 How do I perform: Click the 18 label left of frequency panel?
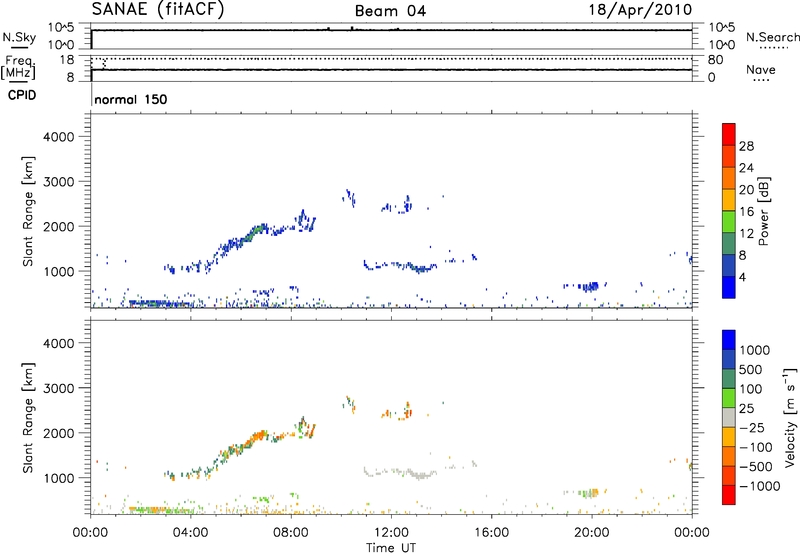[x=67, y=60]
